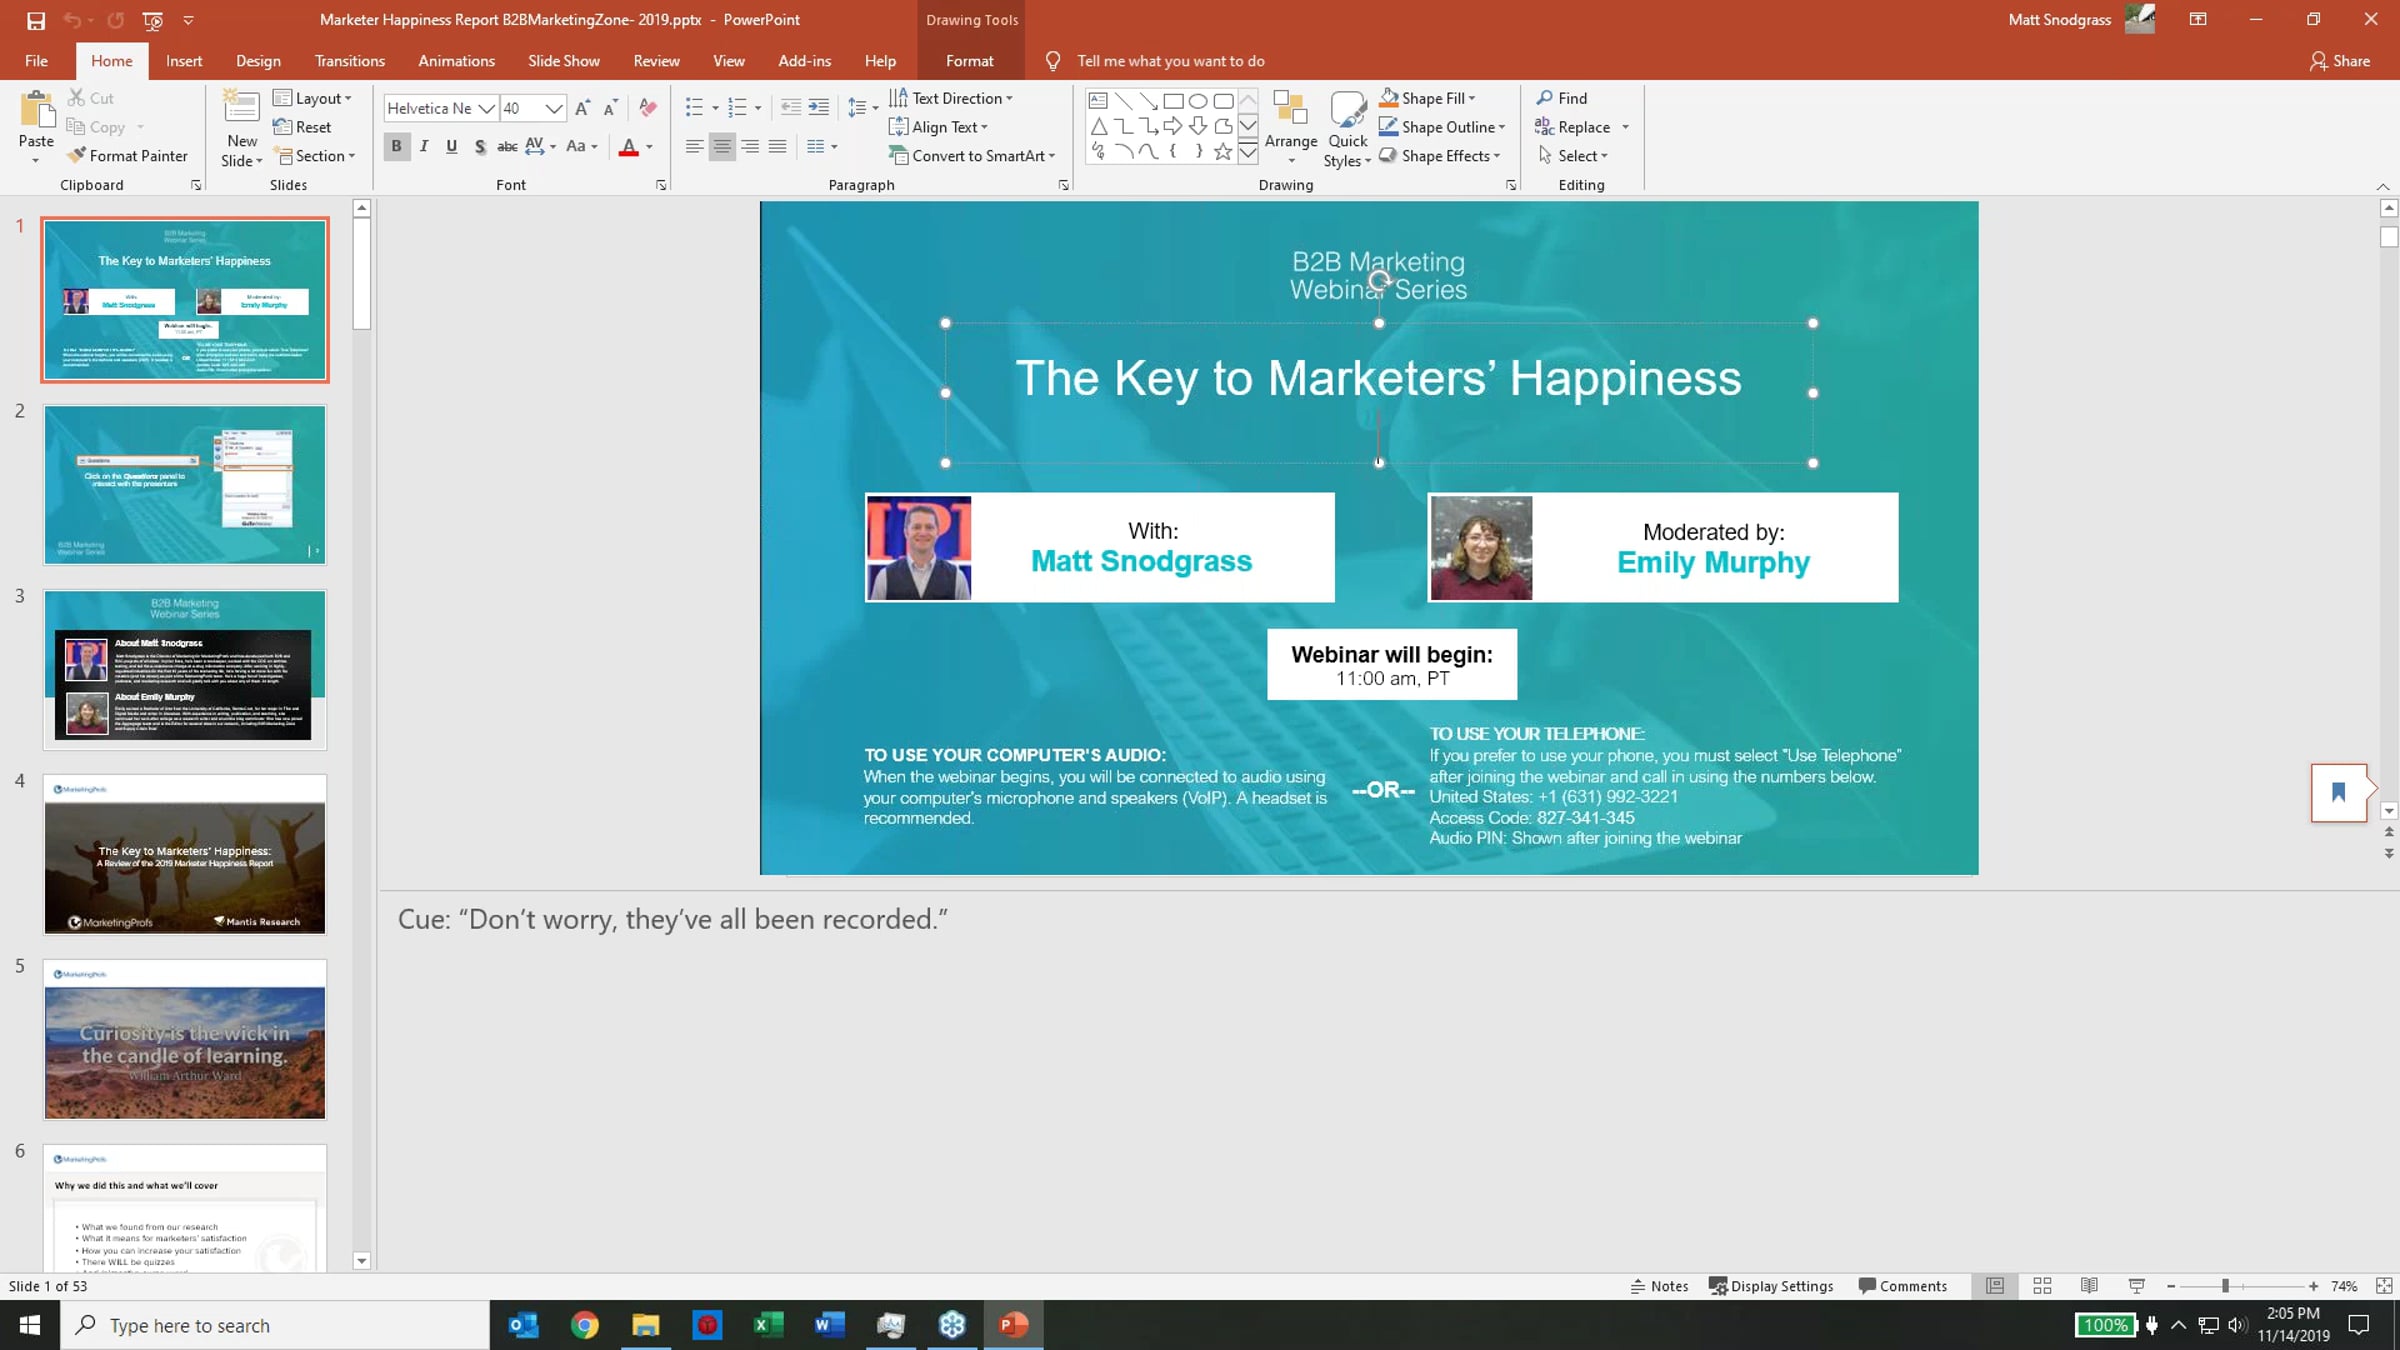Open Slide Sorter view icon
This screenshot has height=1350, width=2400.
pyautogui.click(x=2042, y=1286)
